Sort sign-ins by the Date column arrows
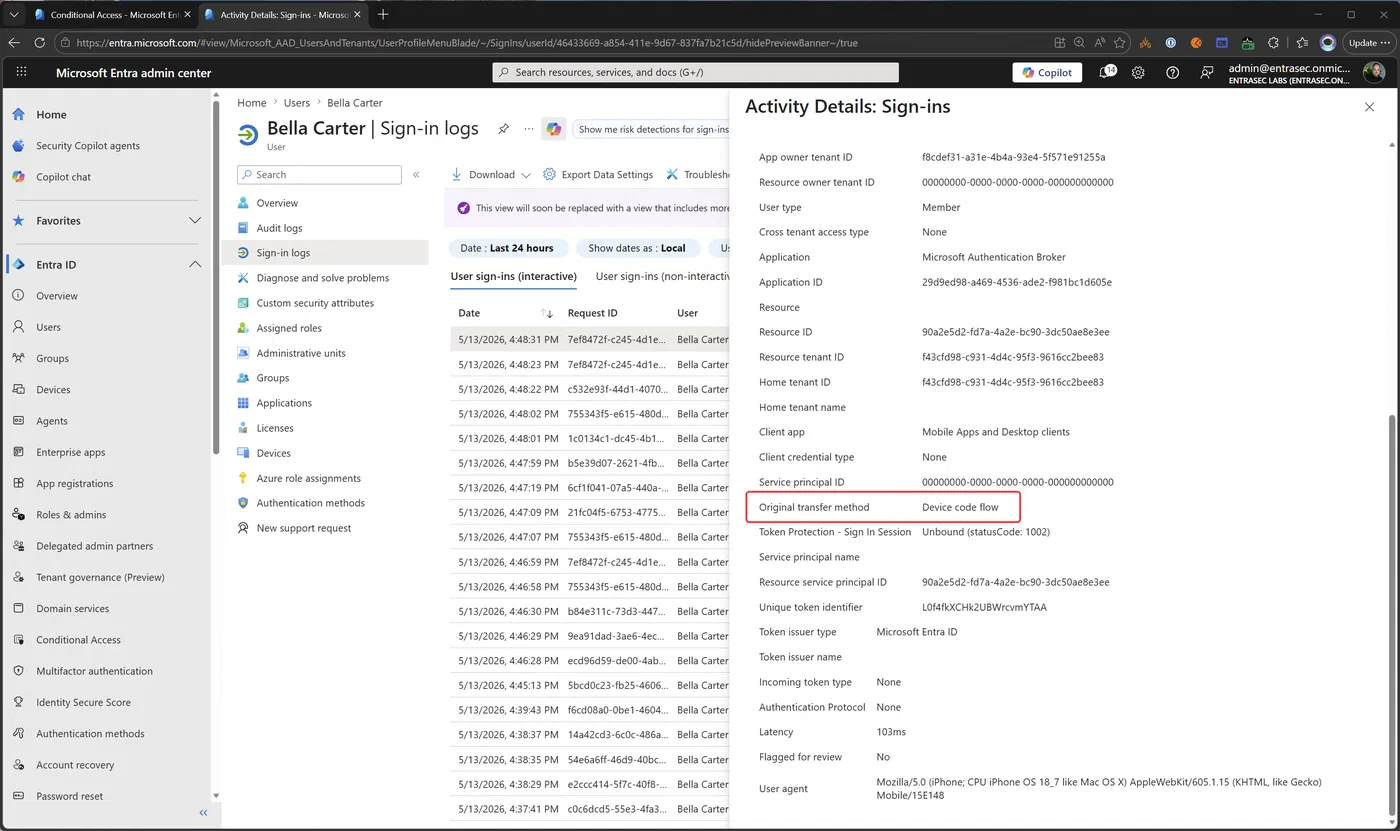This screenshot has height=831, width=1400. [547, 313]
